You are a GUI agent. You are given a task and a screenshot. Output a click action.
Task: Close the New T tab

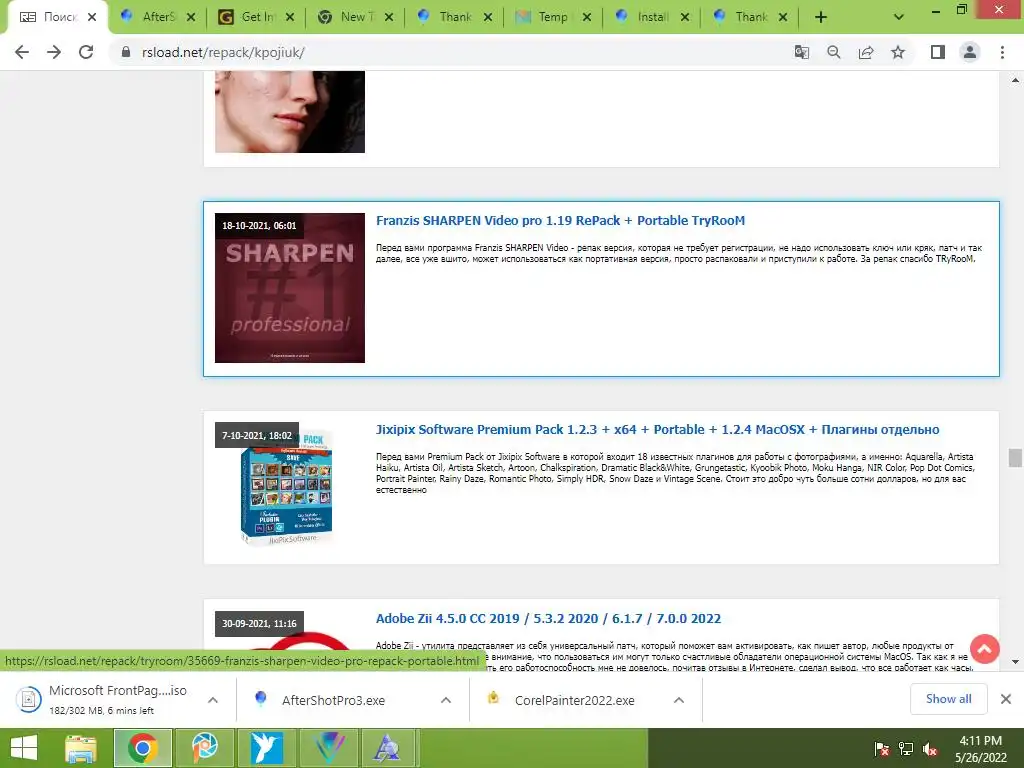[x=389, y=18]
